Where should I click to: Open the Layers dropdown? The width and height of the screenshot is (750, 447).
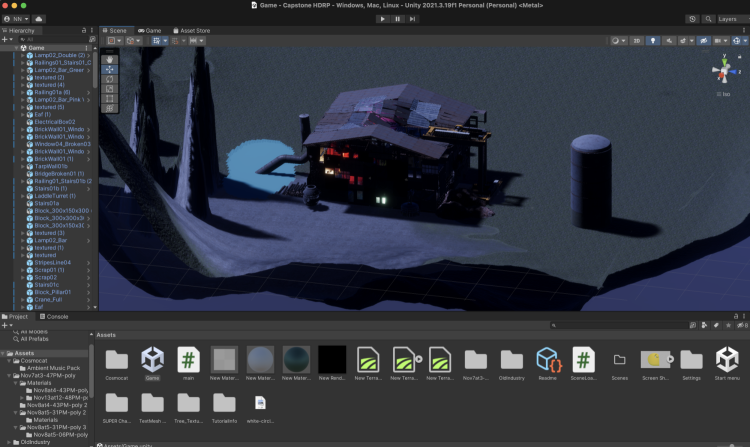[733, 19]
